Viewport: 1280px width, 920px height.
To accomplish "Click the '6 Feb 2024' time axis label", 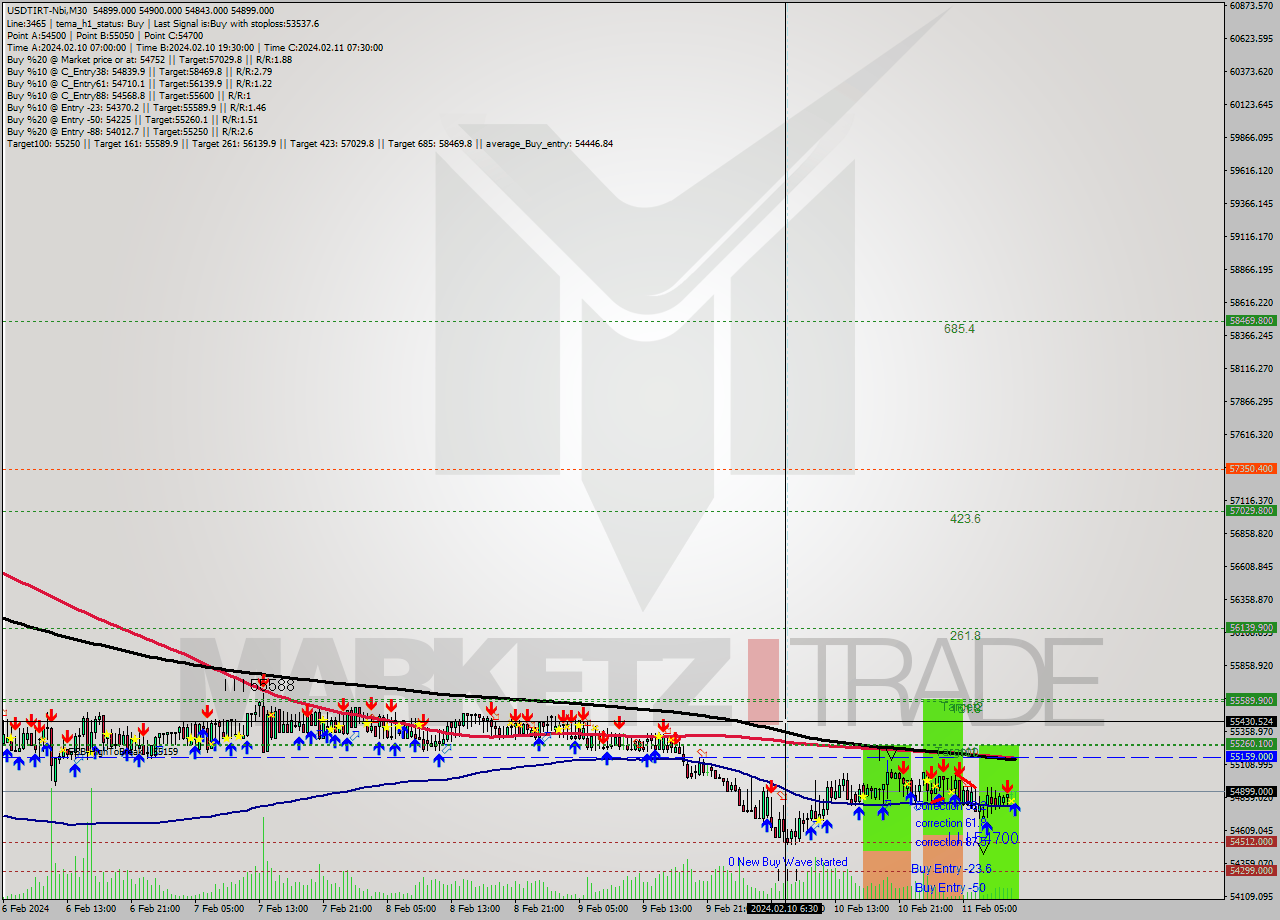I will point(27,909).
